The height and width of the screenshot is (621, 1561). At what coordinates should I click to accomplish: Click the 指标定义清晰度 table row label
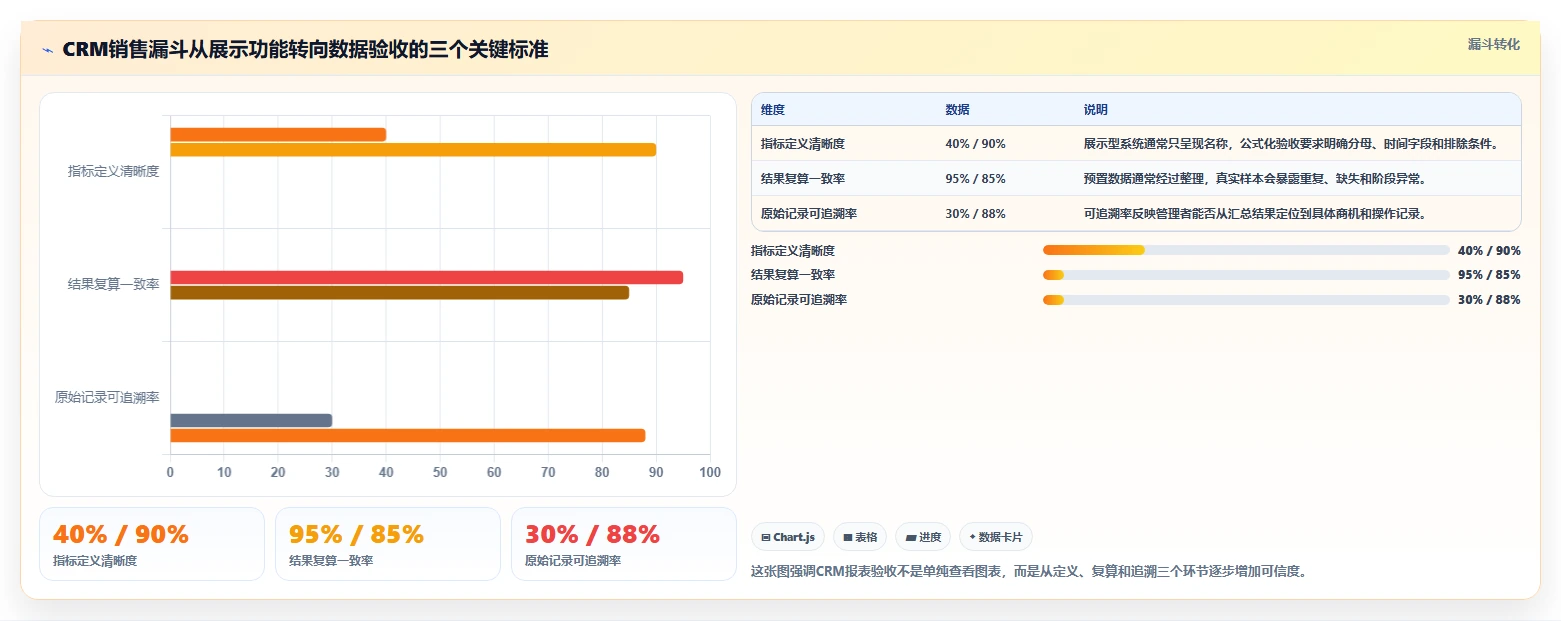click(x=803, y=144)
